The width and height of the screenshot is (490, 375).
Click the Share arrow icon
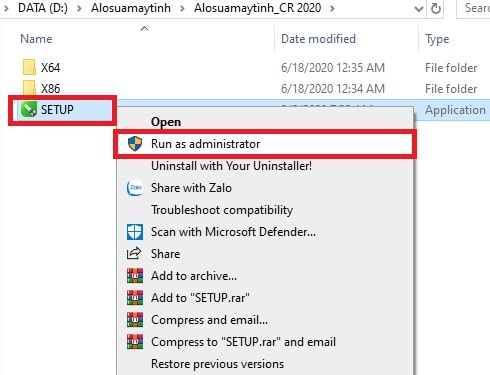coord(134,254)
